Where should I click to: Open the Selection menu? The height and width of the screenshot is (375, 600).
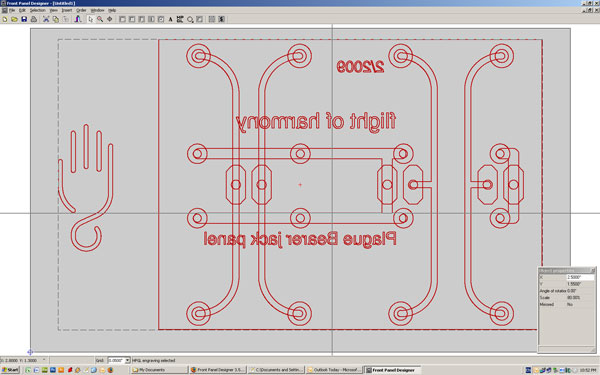(38, 10)
